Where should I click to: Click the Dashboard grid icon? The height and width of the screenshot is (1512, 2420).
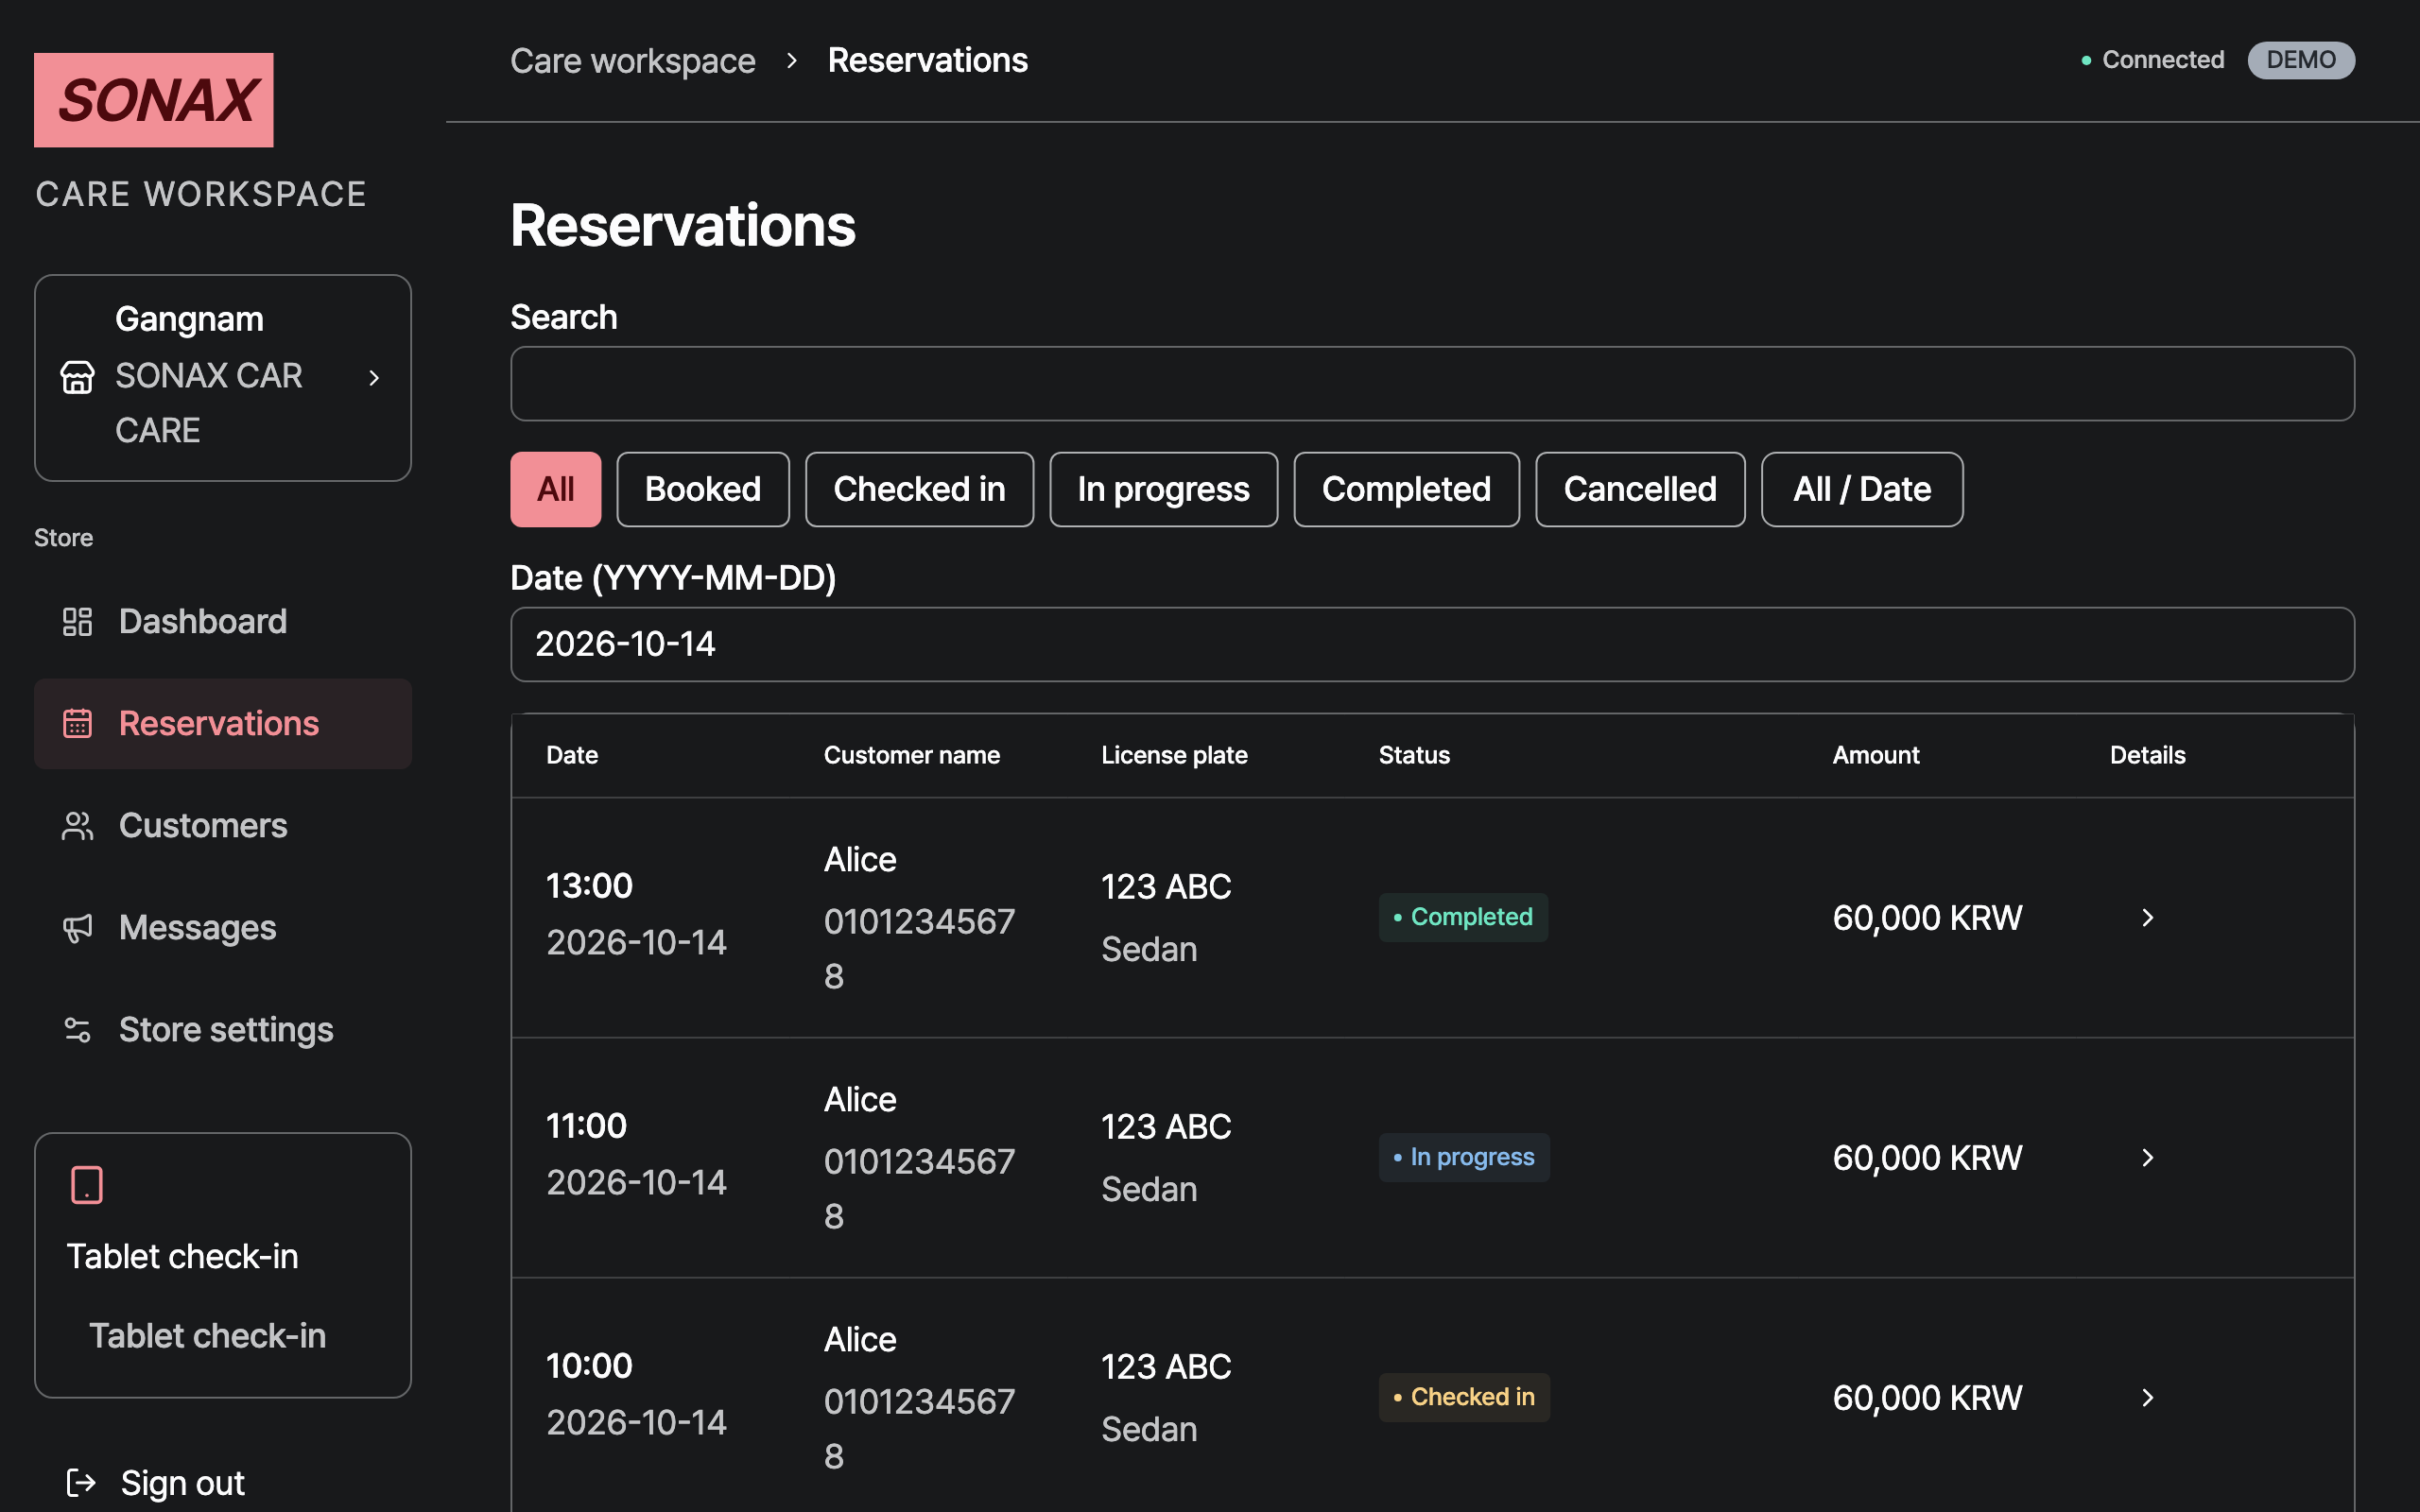[77, 622]
